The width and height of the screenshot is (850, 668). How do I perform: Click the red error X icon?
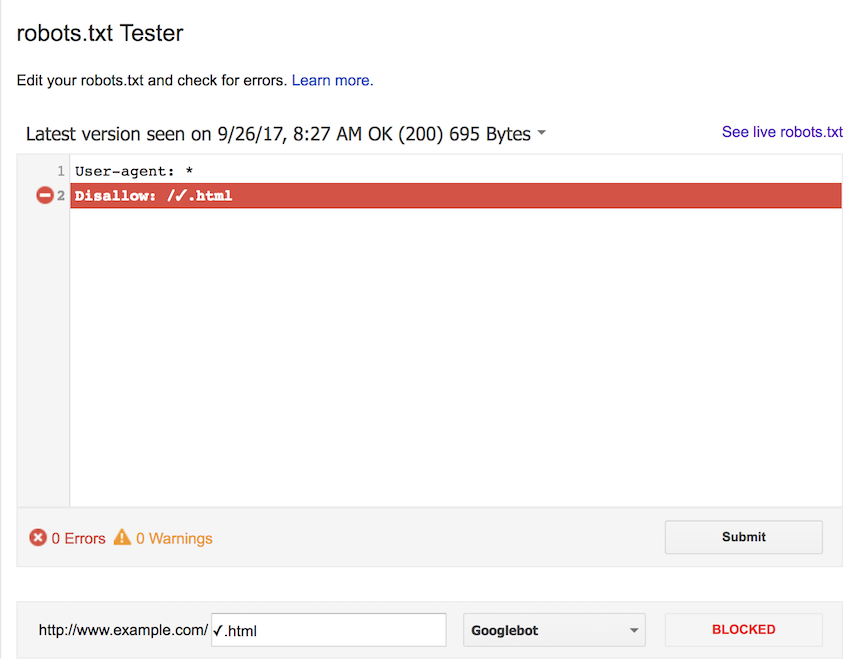(37, 537)
